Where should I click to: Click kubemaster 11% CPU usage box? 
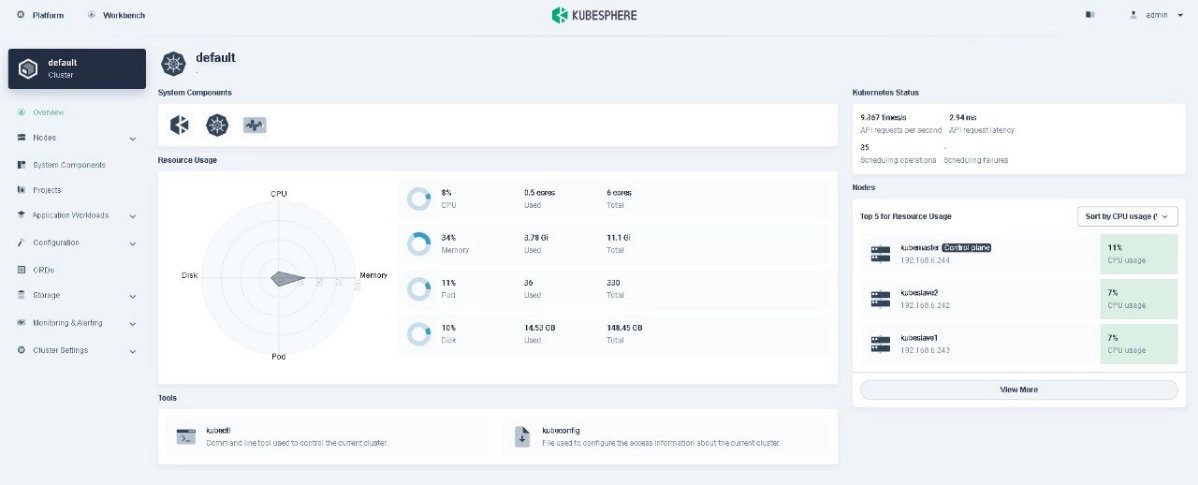1138,254
